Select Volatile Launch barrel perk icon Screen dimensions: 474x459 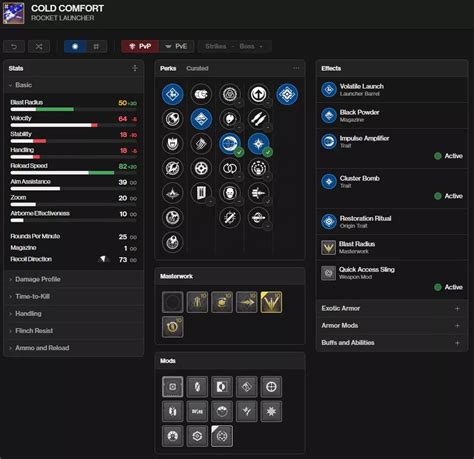[x=173, y=95]
